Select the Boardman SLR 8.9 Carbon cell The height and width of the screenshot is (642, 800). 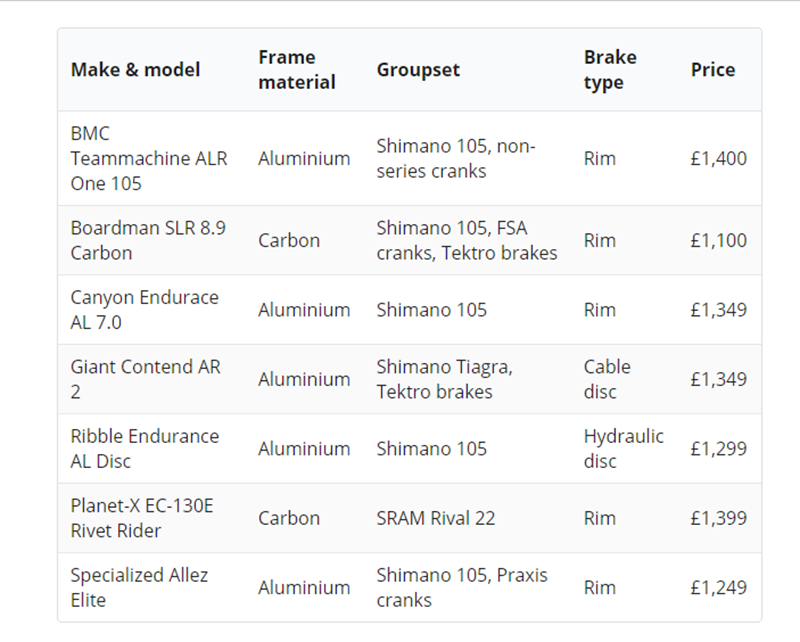tap(148, 240)
